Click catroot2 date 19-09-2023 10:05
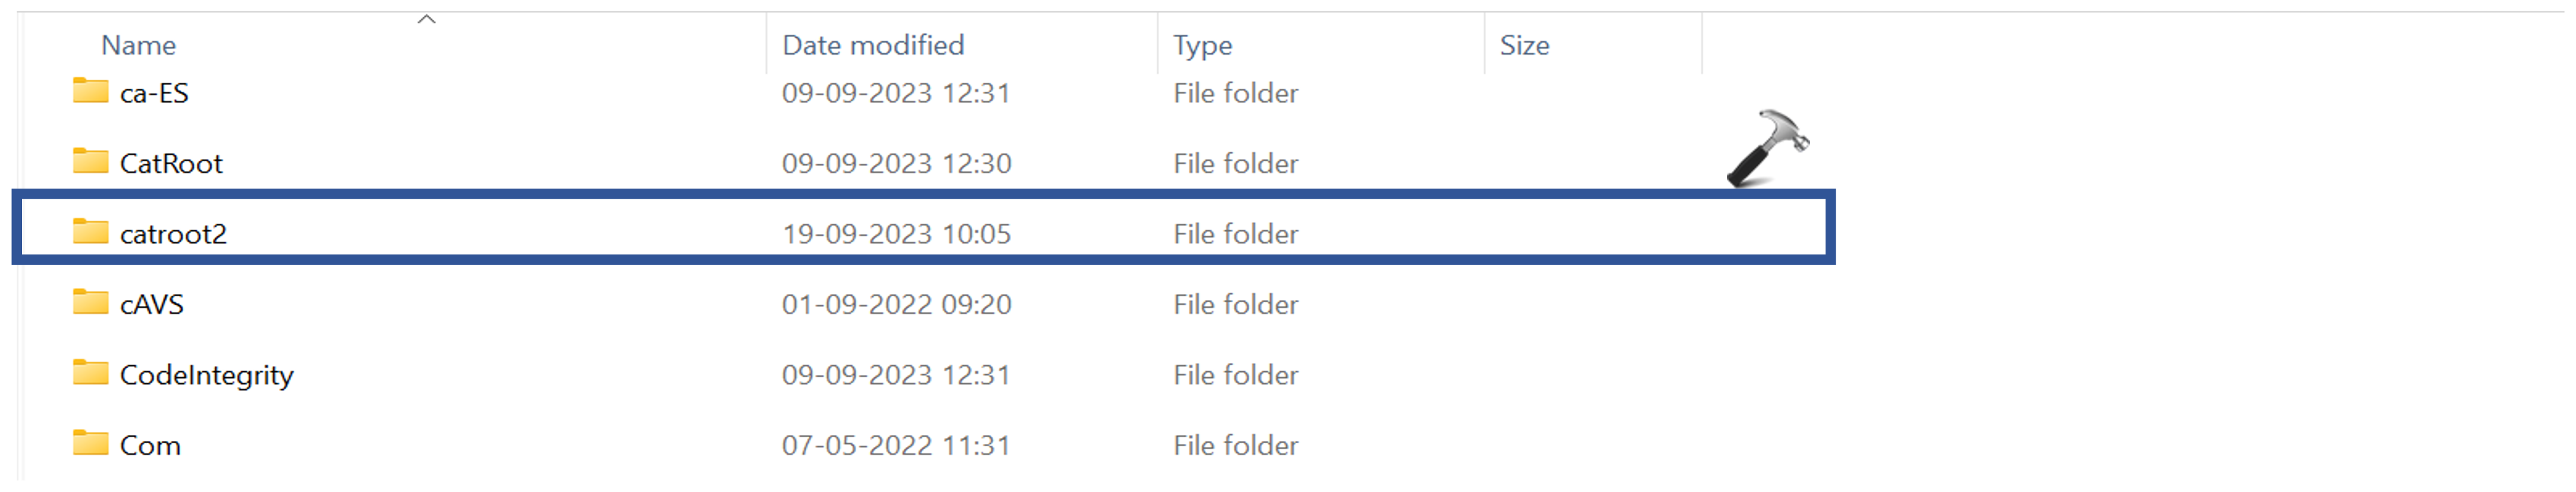 point(896,234)
